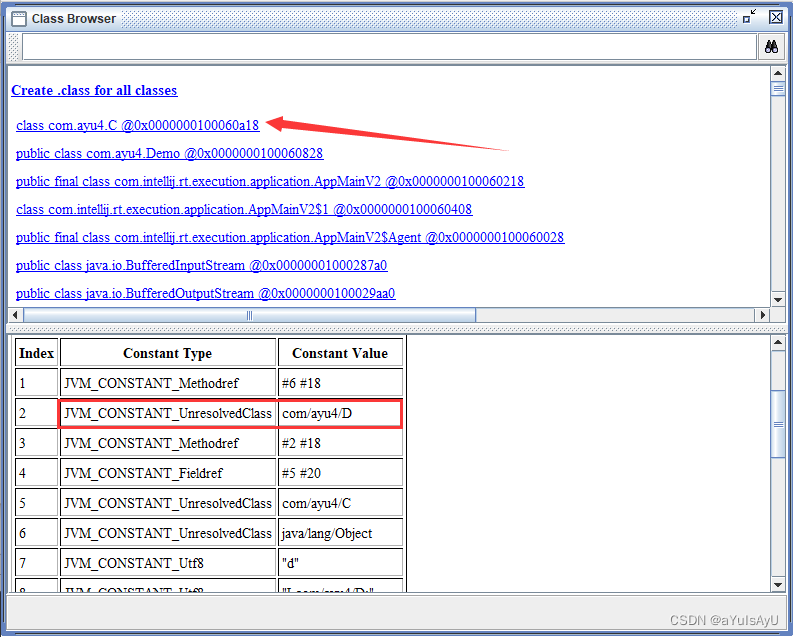793x637 pixels.
Task: Select JVM_CONSTANT_Fieldref cell
Action: pos(167,473)
